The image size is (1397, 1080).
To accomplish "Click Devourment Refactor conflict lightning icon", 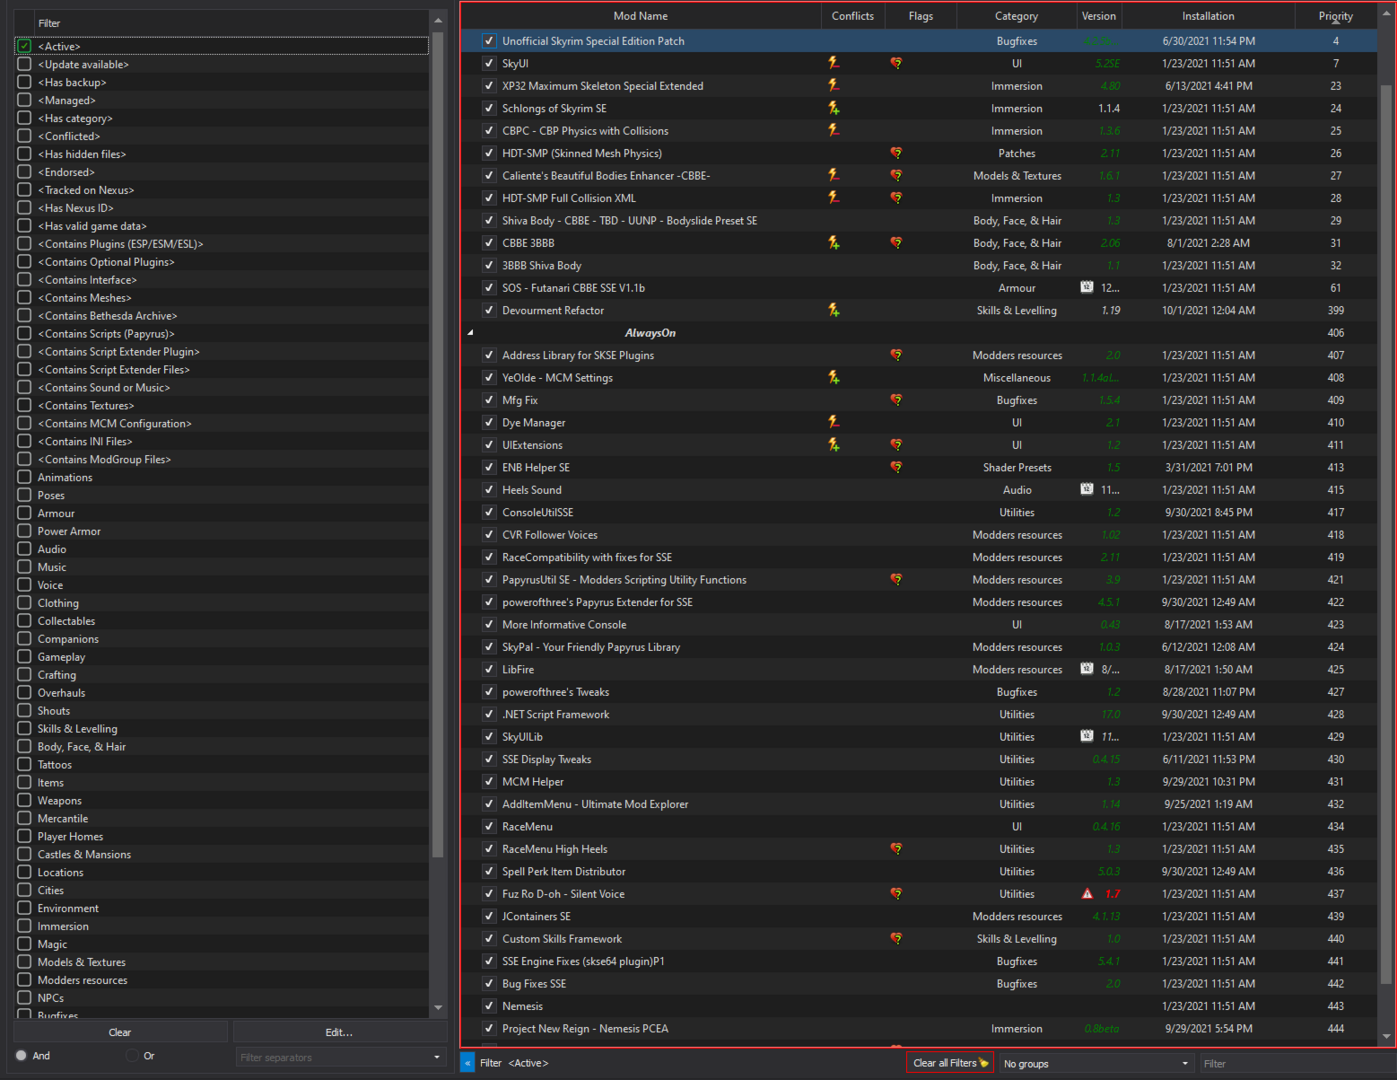I will point(834,310).
